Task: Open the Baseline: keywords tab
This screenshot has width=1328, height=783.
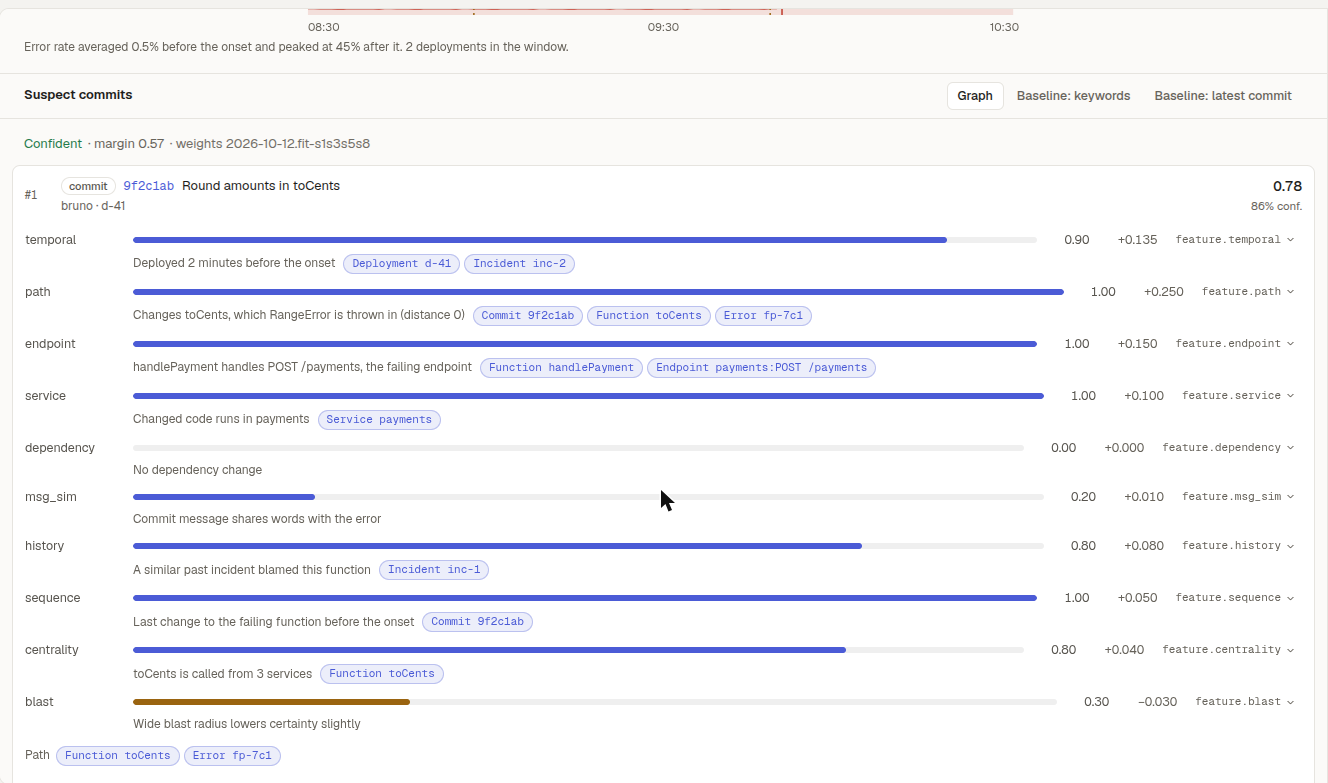Action: (1073, 96)
